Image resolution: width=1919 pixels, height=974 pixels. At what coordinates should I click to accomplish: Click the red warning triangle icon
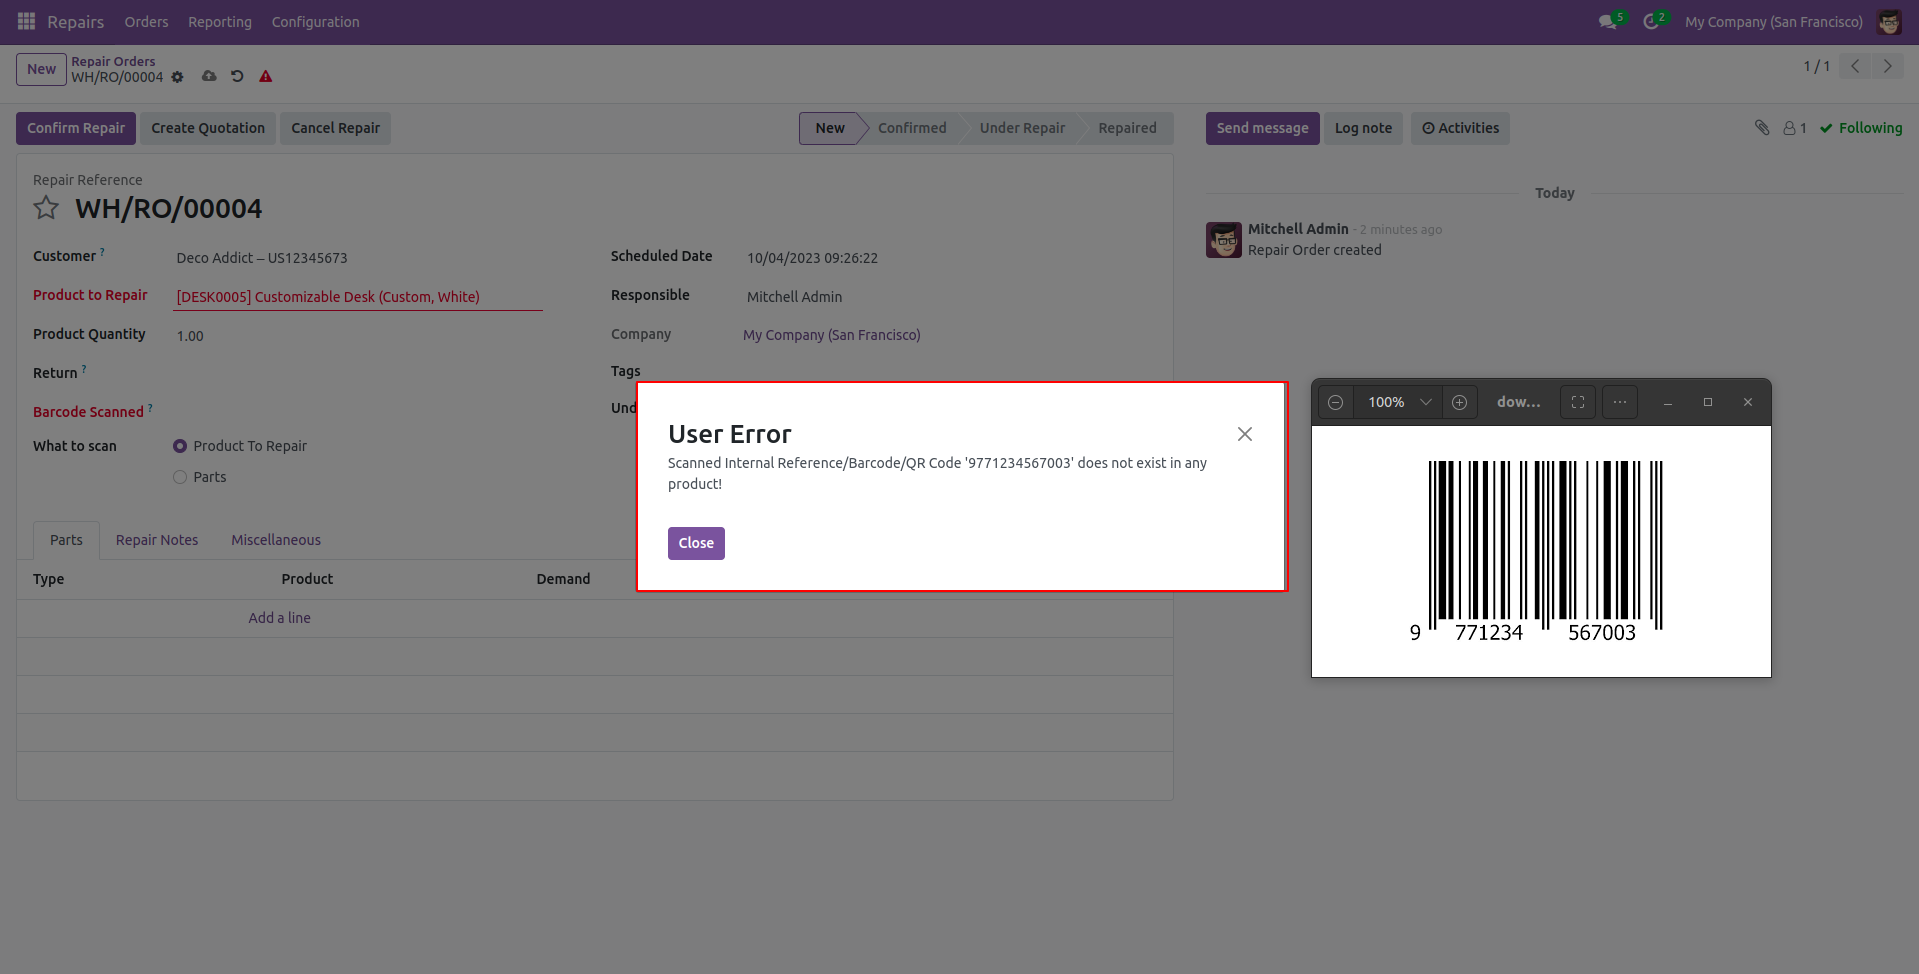pos(266,76)
